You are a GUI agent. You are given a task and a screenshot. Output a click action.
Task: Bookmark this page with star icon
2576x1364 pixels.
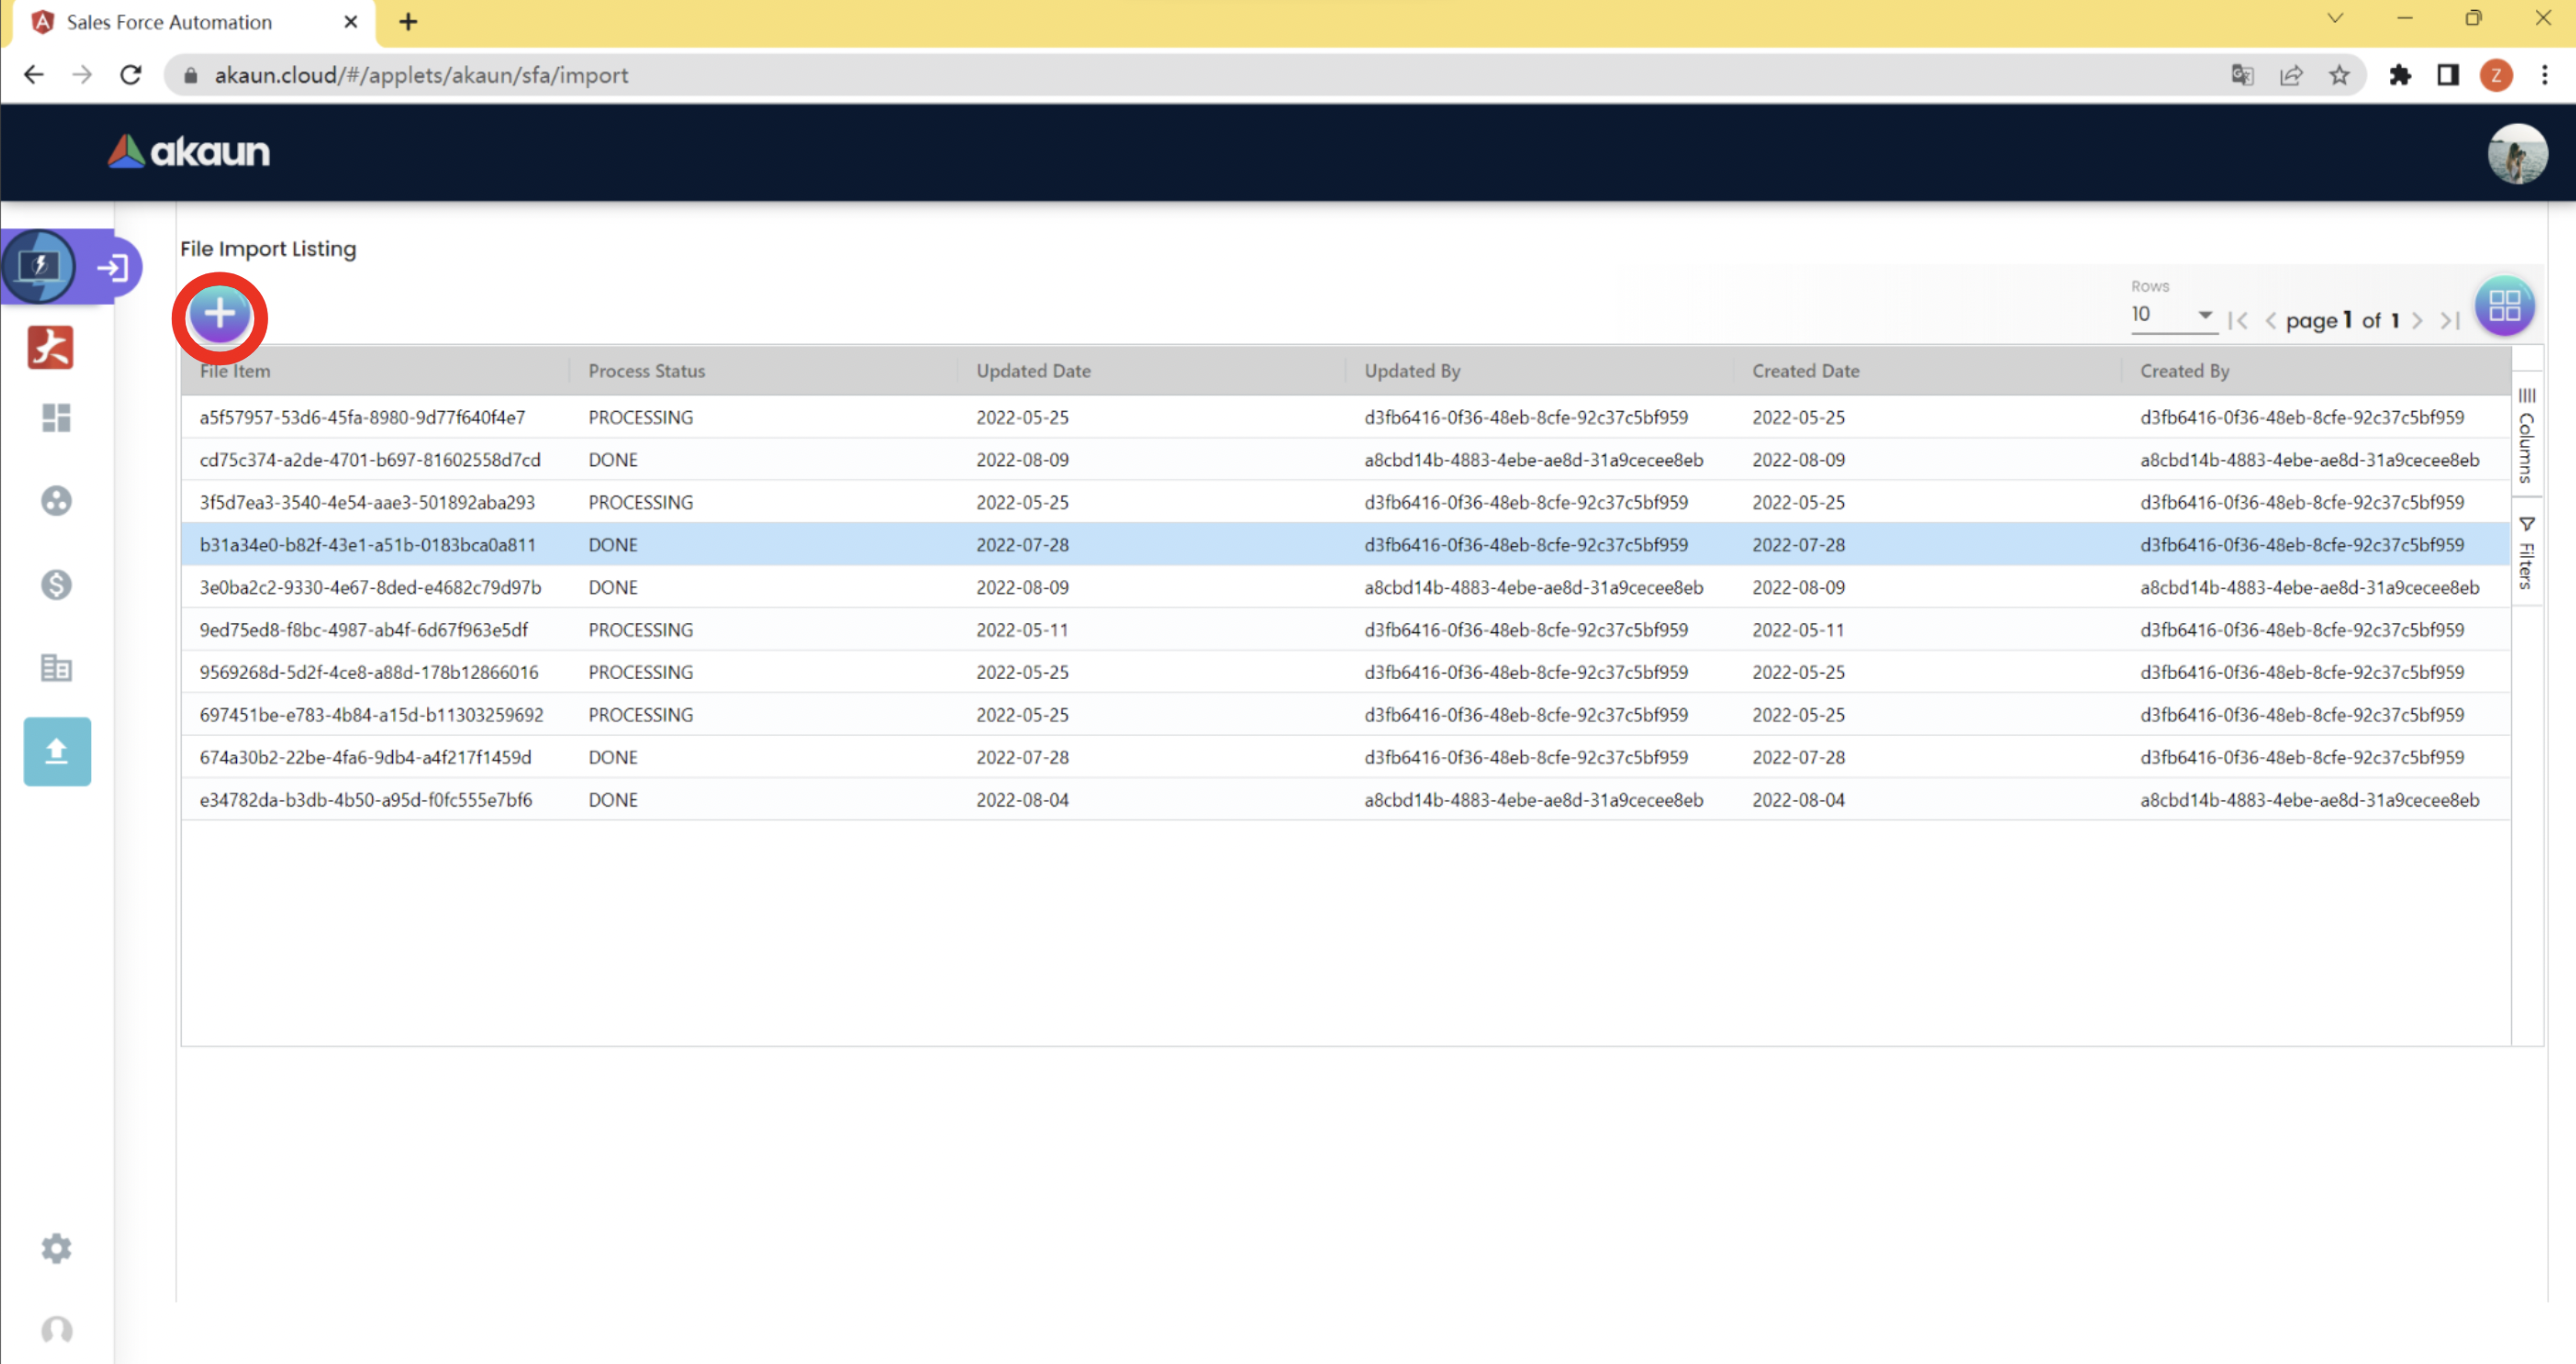coord(2339,75)
